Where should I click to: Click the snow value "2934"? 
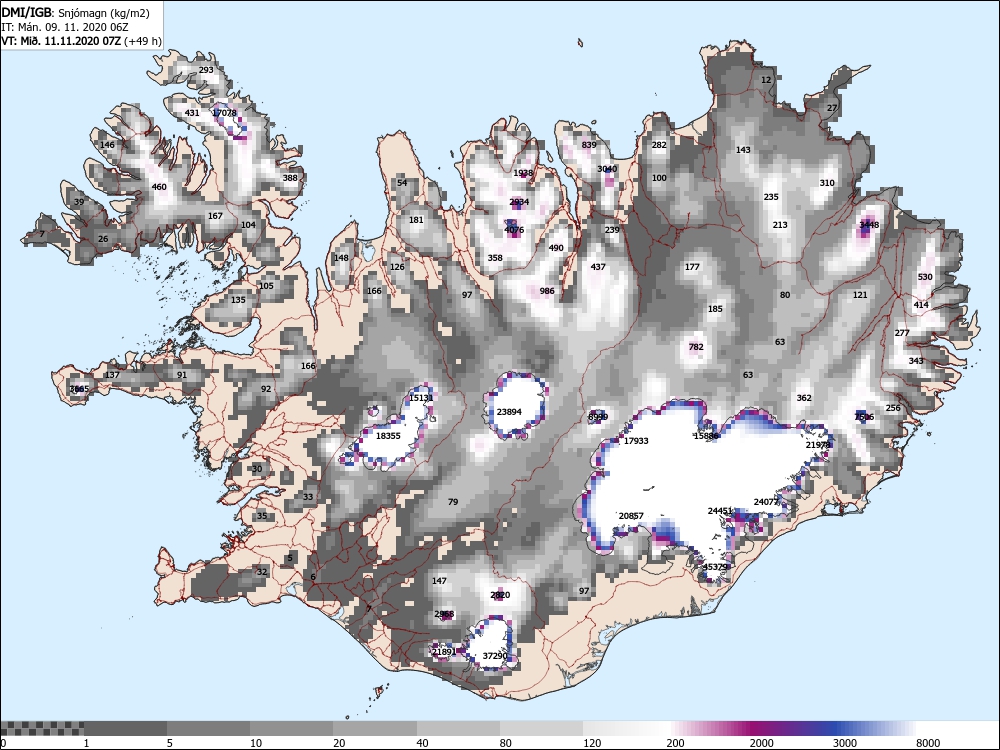[519, 202]
